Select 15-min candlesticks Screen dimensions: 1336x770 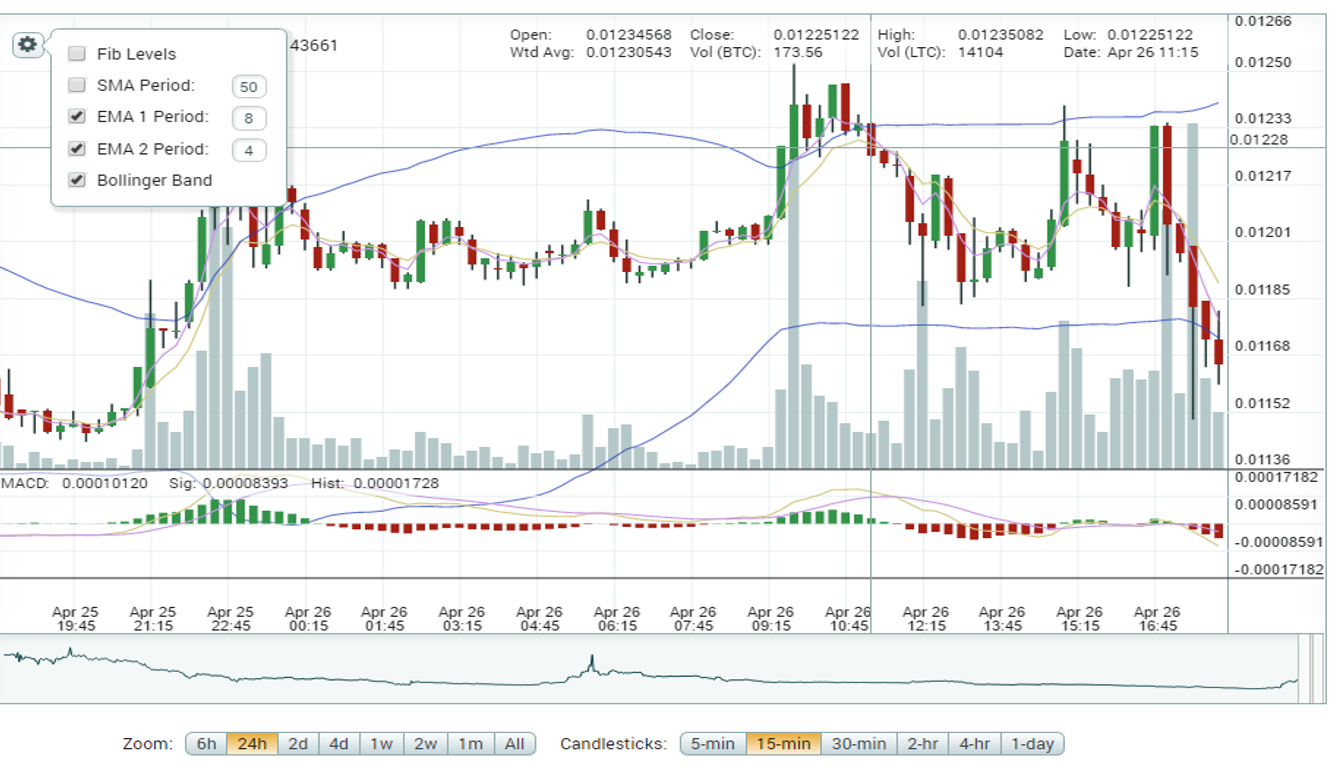click(x=783, y=744)
